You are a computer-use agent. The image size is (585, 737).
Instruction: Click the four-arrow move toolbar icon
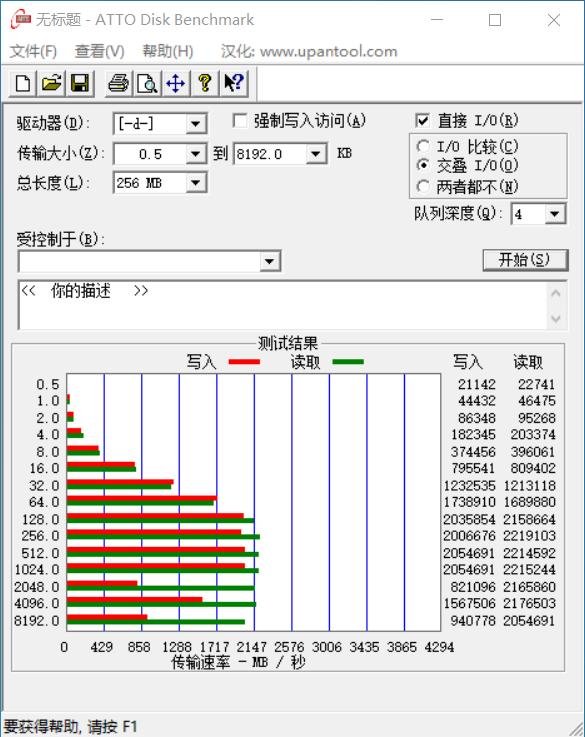175,84
